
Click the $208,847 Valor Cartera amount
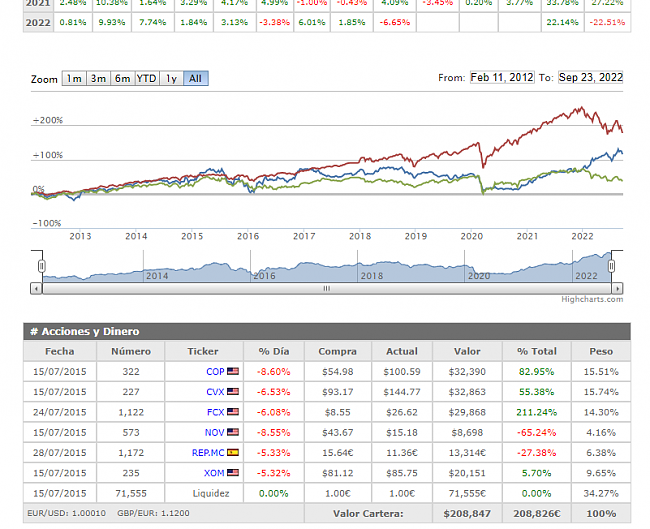pyautogui.click(x=467, y=514)
